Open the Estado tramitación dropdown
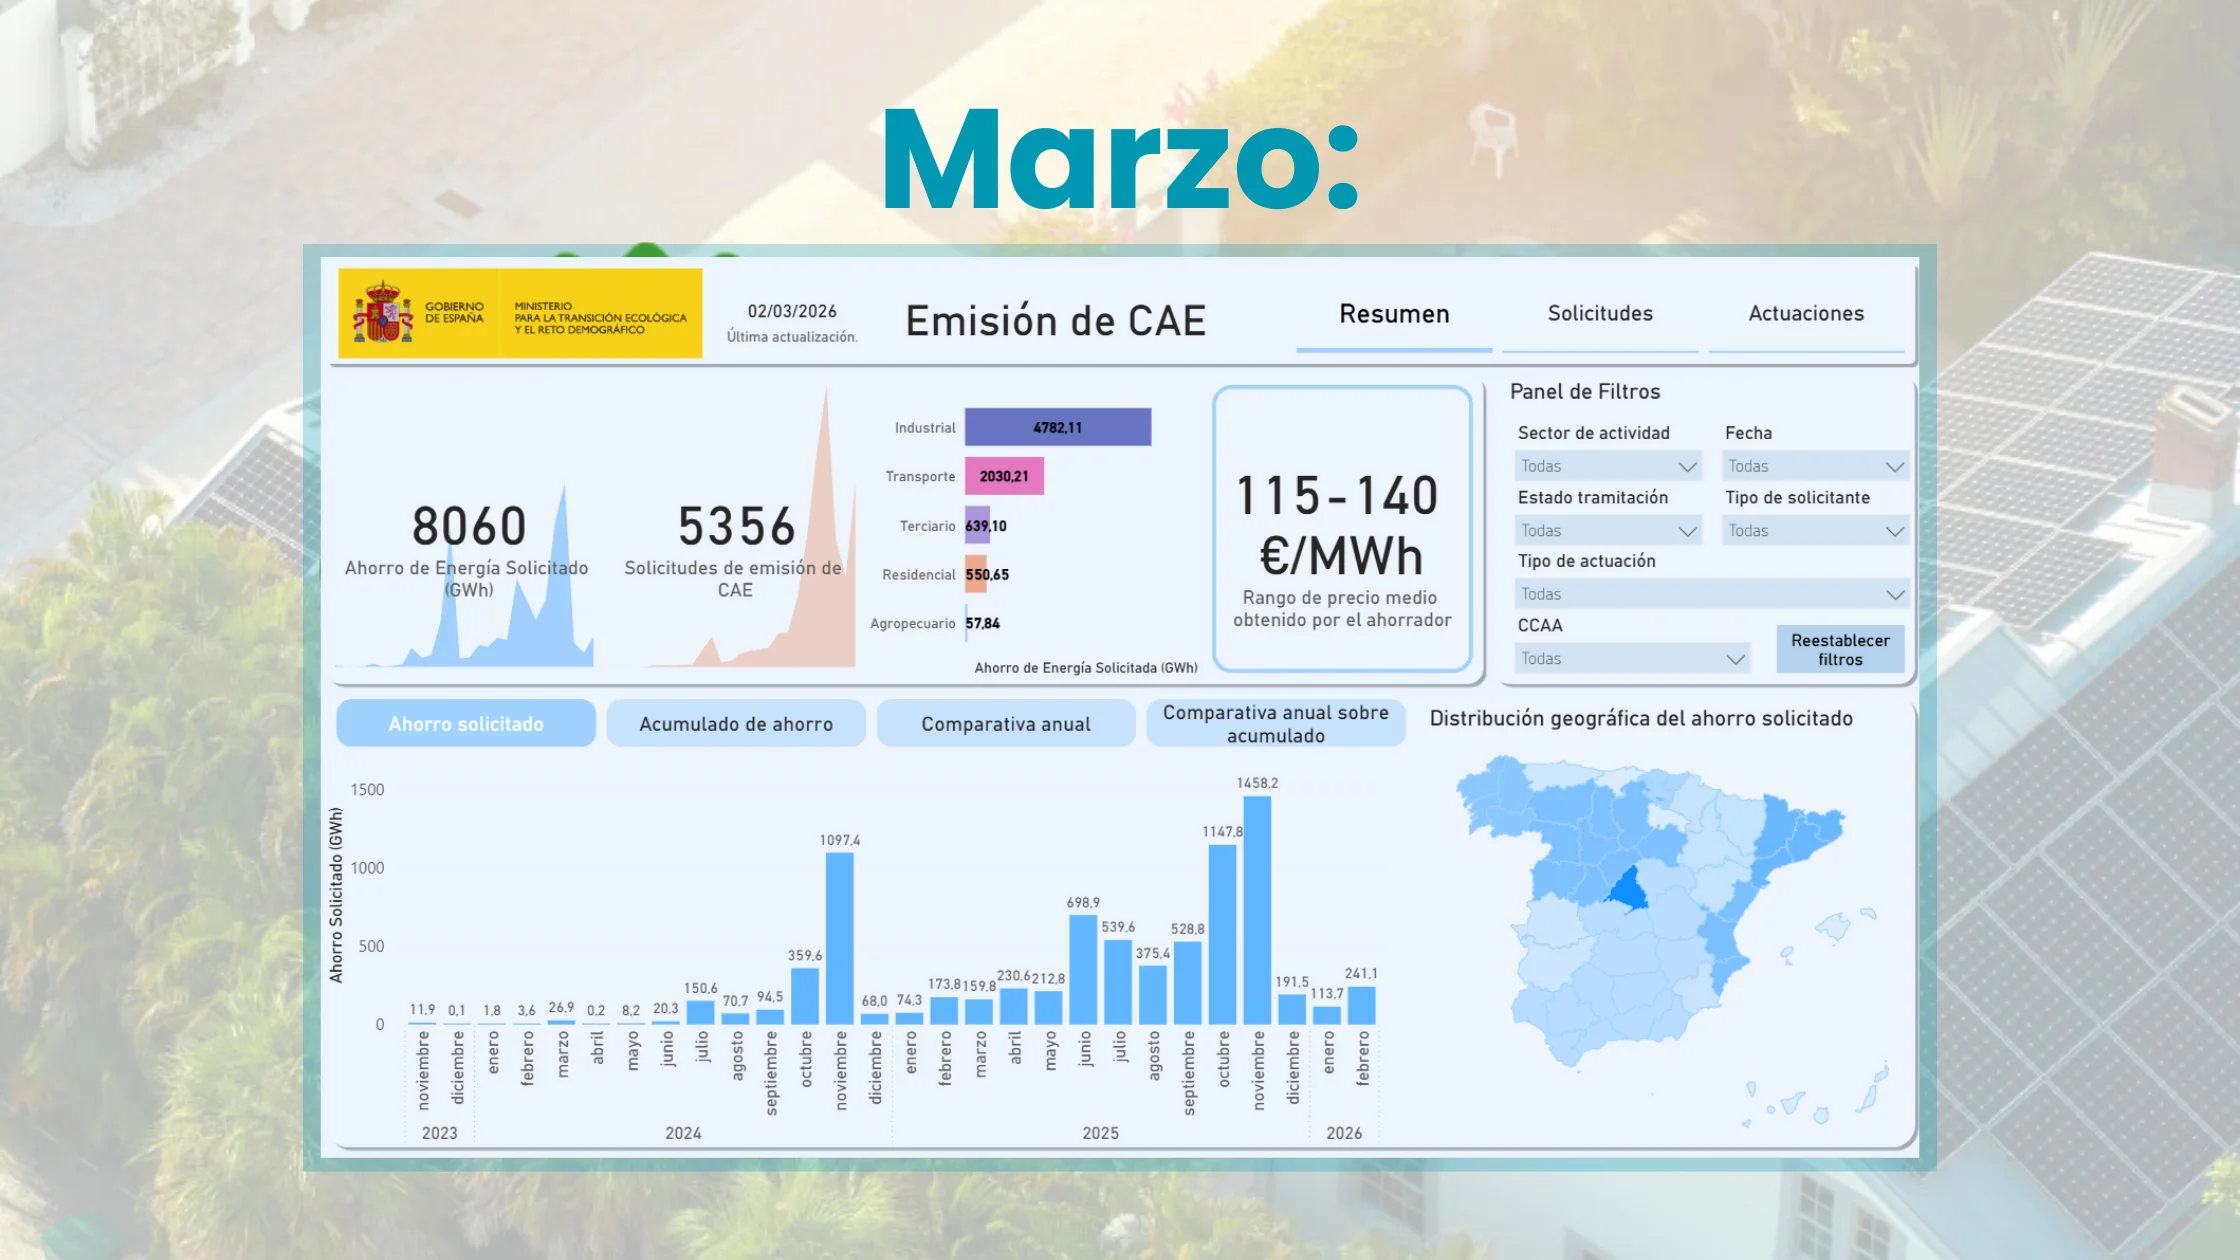 tap(1607, 529)
